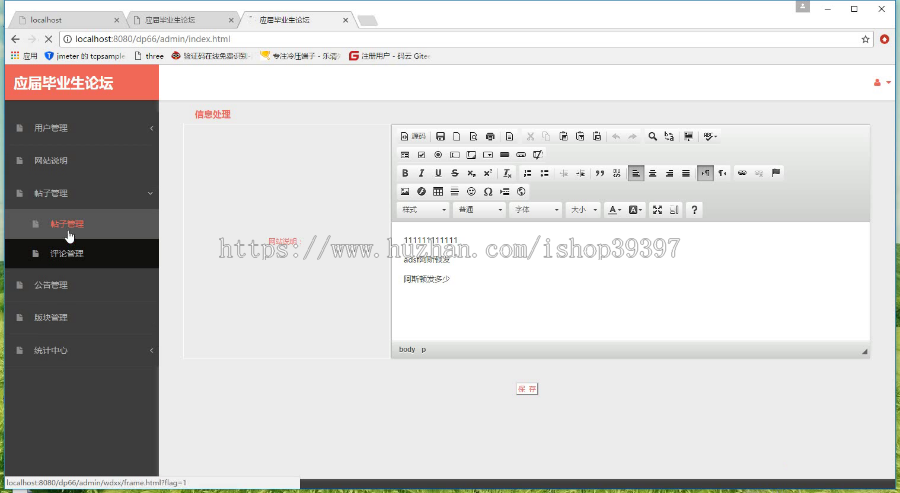The image size is (900, 493).
Task: Collapse the 帖子管理 parent menu
Action: click(x=82, y=193)
